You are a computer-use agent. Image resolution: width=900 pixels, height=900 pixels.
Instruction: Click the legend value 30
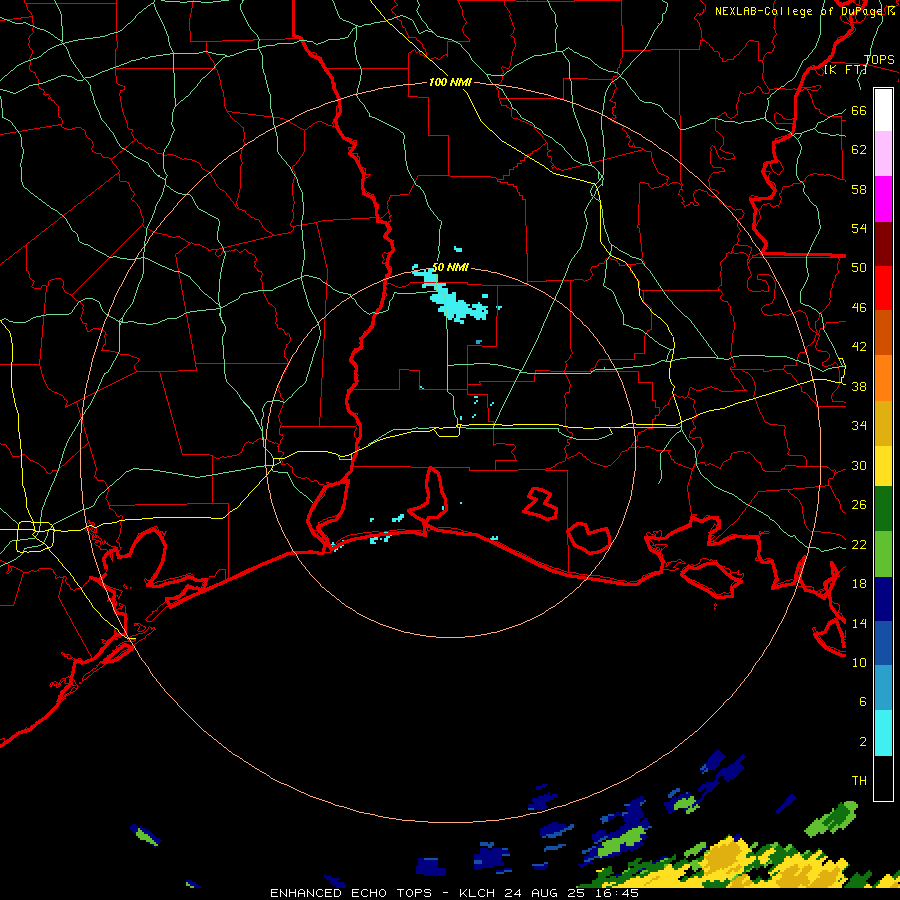click(859, 465)
